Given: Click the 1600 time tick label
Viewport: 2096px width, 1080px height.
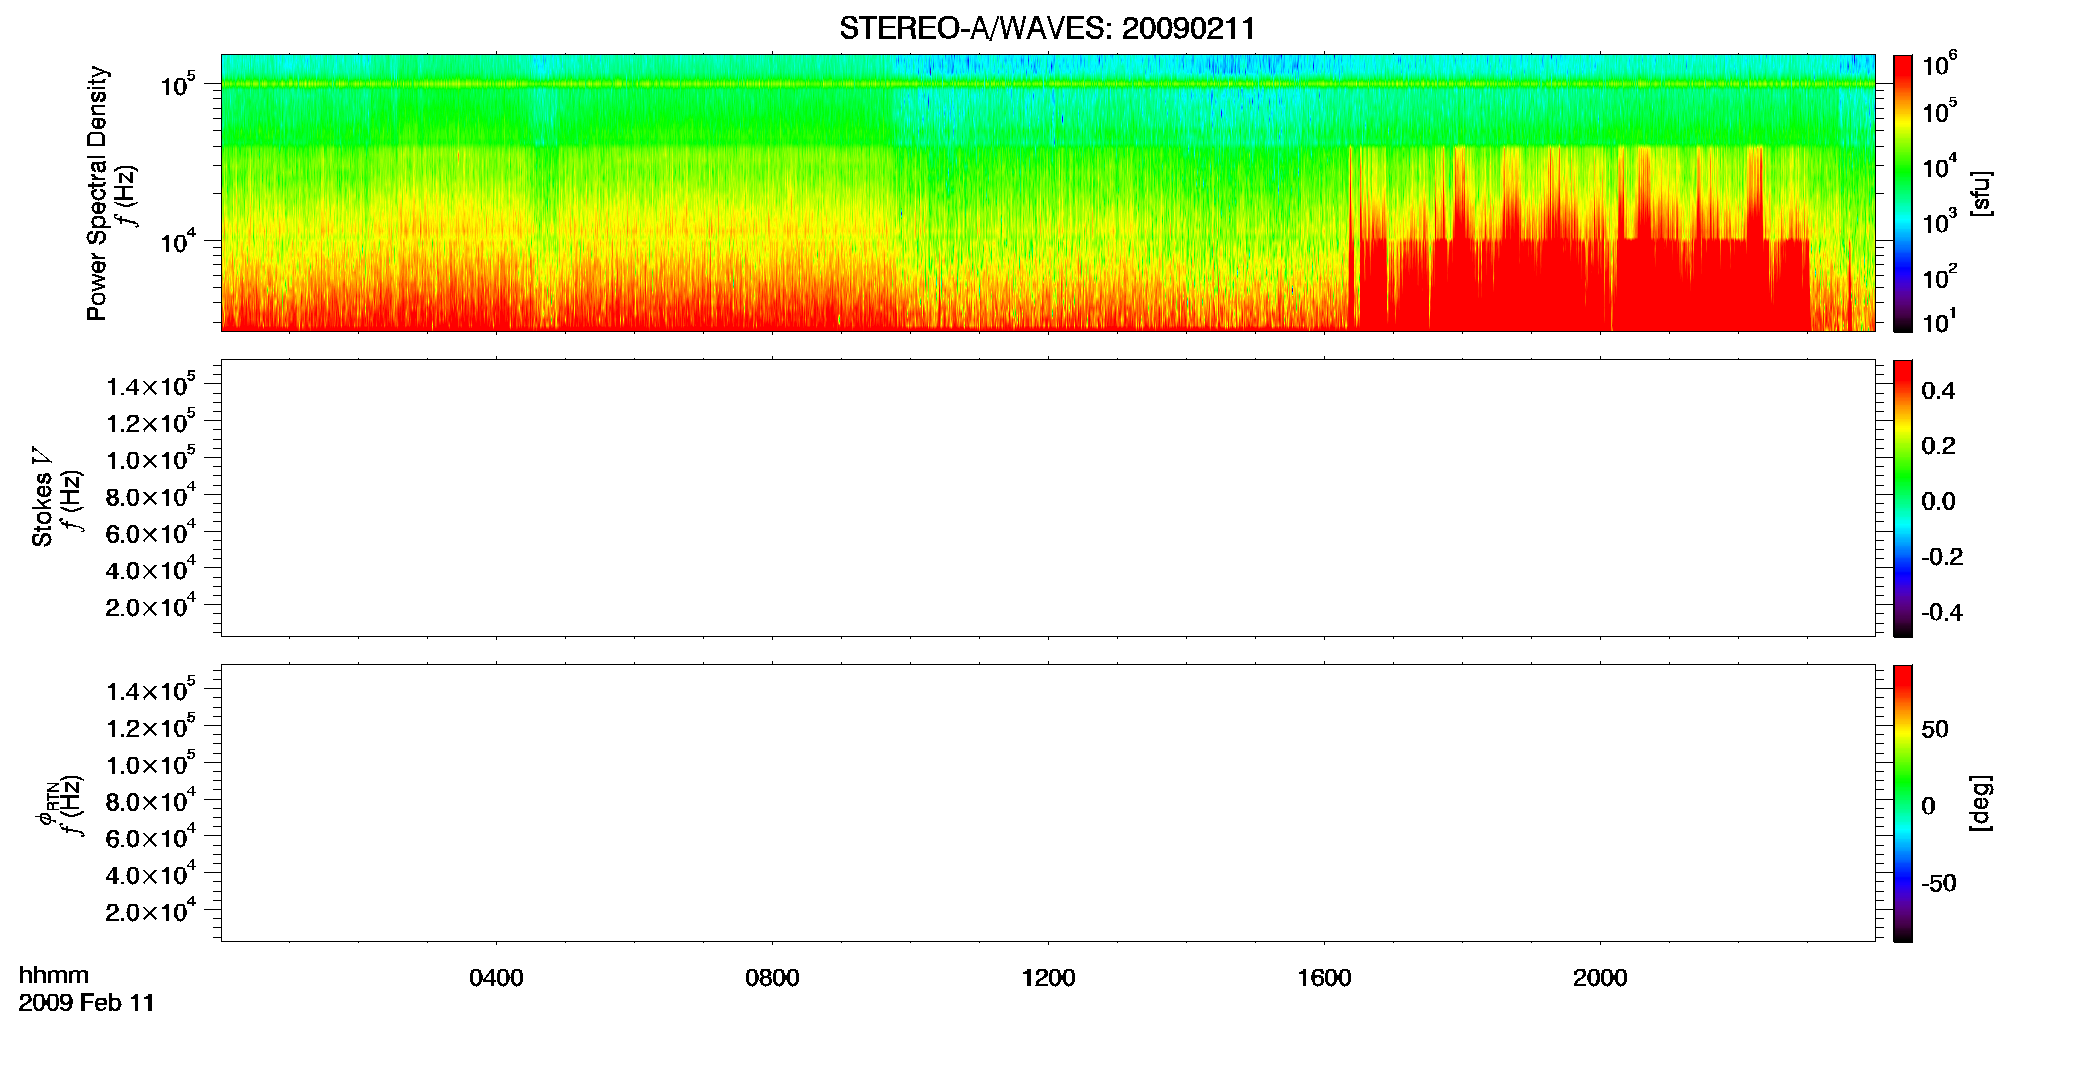Looking at the screenshot, I should tap(1324, 978).
